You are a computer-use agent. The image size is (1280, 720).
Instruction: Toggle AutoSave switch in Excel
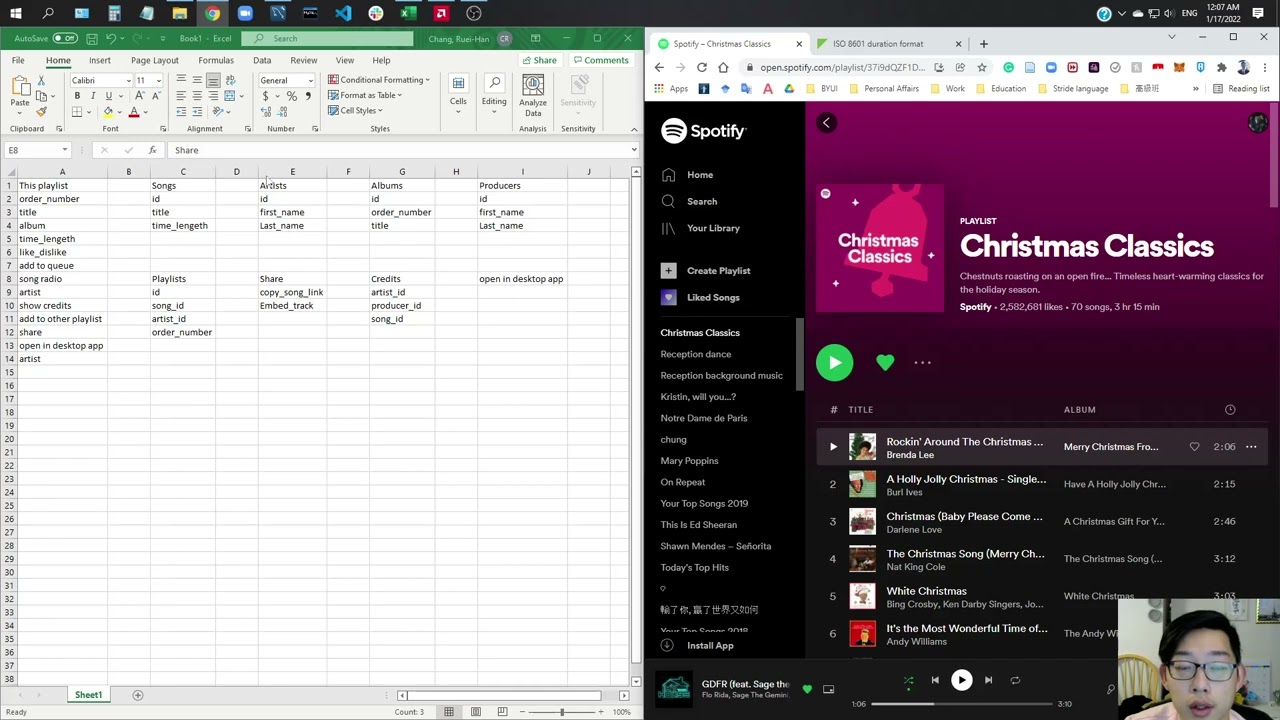pos(65,39)
